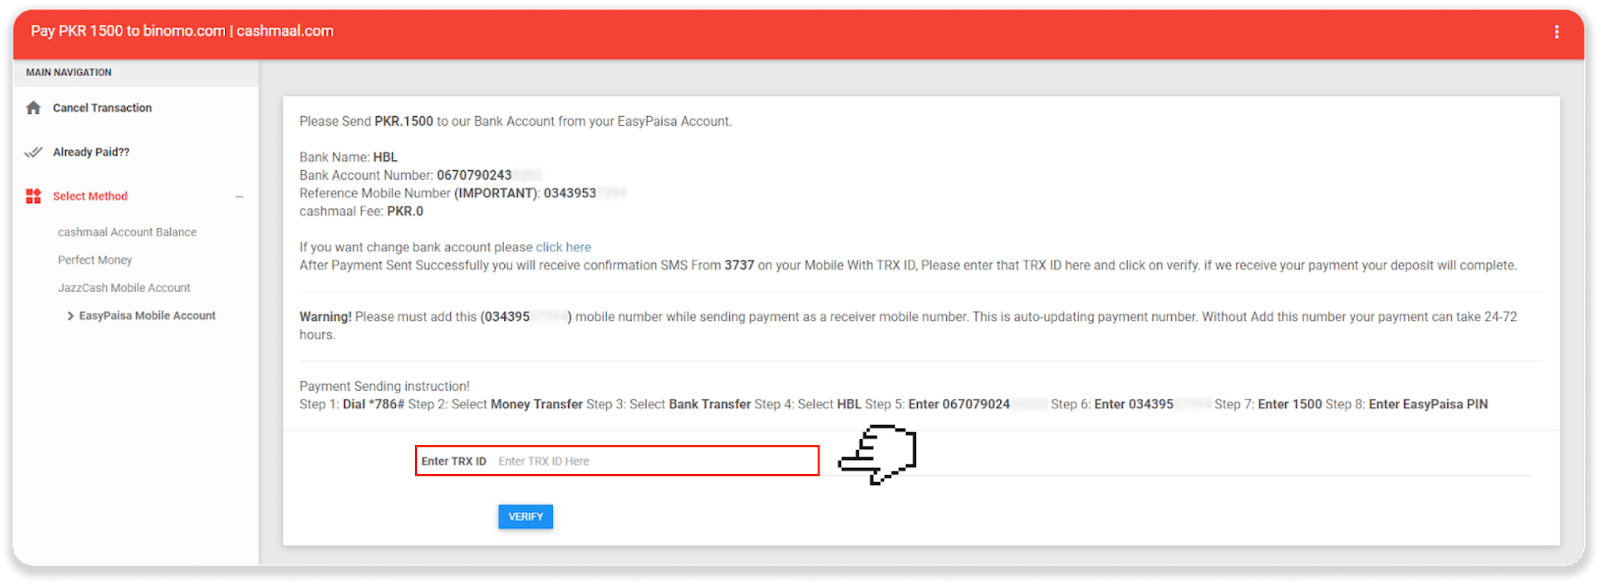Click the double-checkmark icon for Already Paid
Screen dimensions: 1600x584
click(33, 152)
